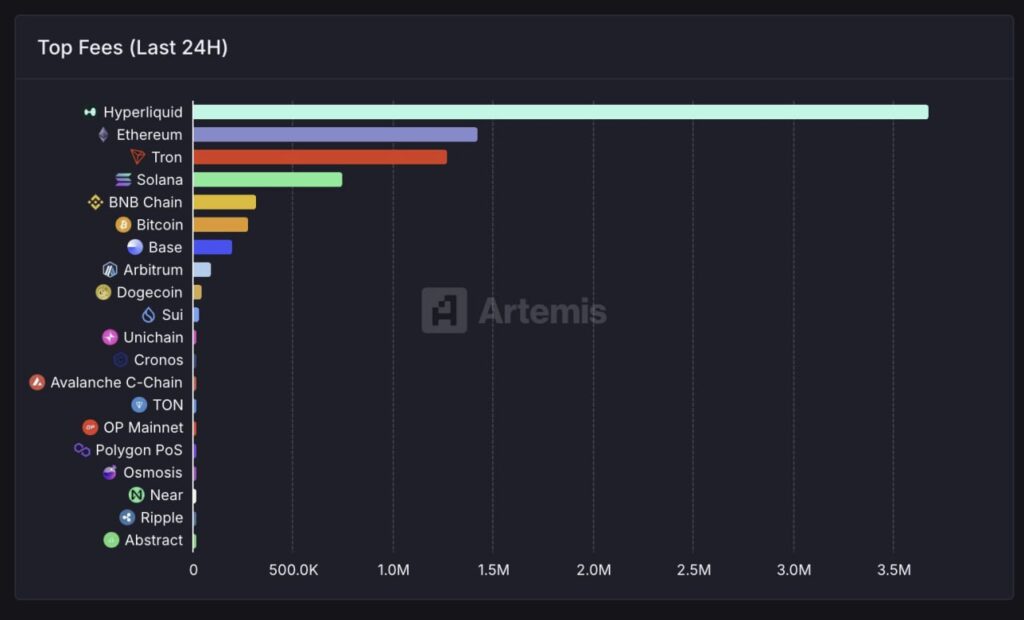Click the Solana logo icon
The width and height of the screenshot is (1024, 620).
pyautogui.click(x=123, y=180)
